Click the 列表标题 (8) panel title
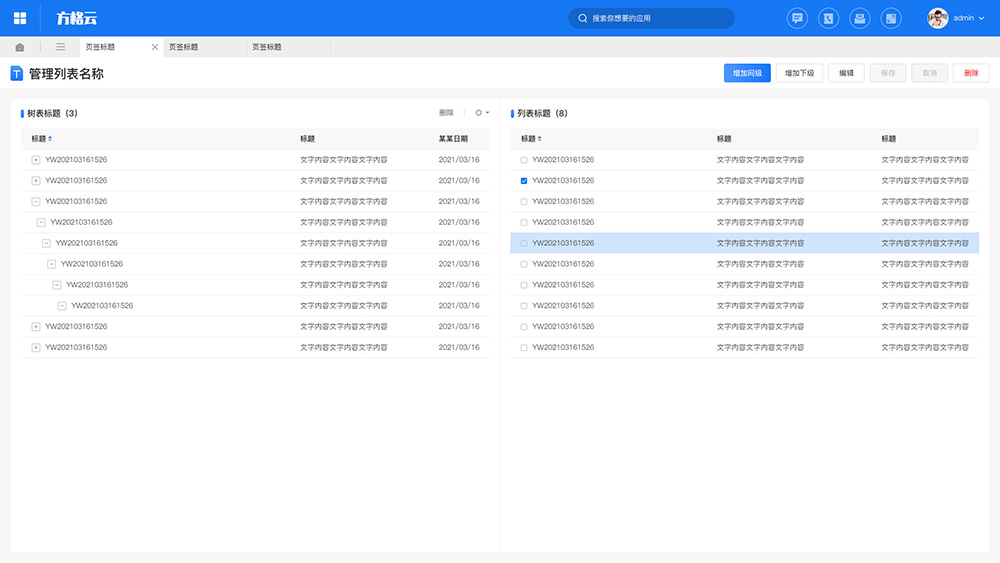Image resolution: width=1000 pixels, height=563 pixels. (x=541, y=113)
